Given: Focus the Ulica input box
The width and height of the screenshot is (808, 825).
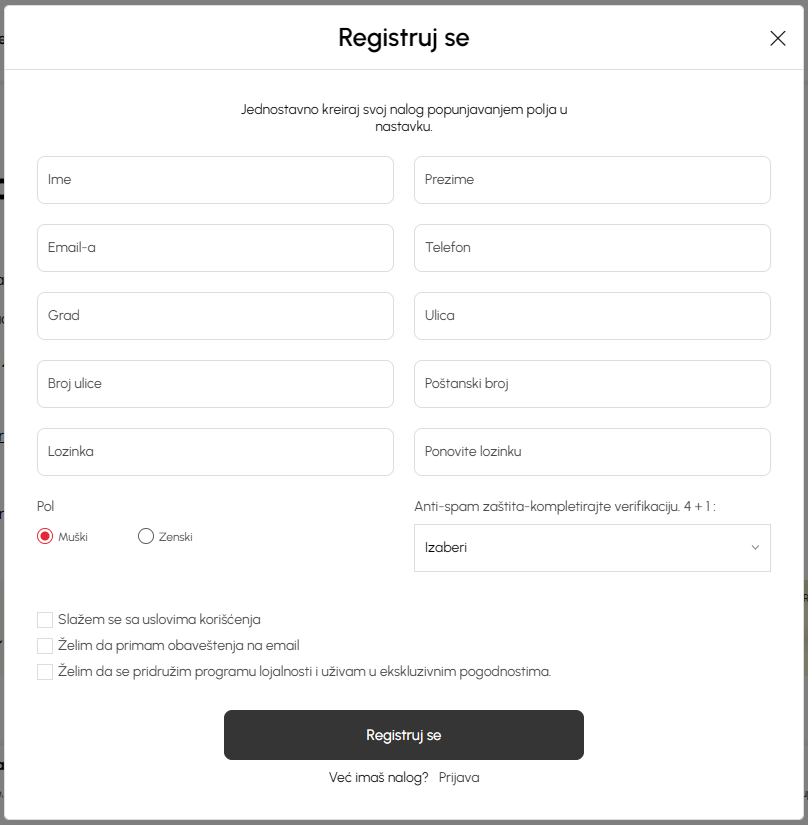Looking at the screenshot, I should click(592, 316).
